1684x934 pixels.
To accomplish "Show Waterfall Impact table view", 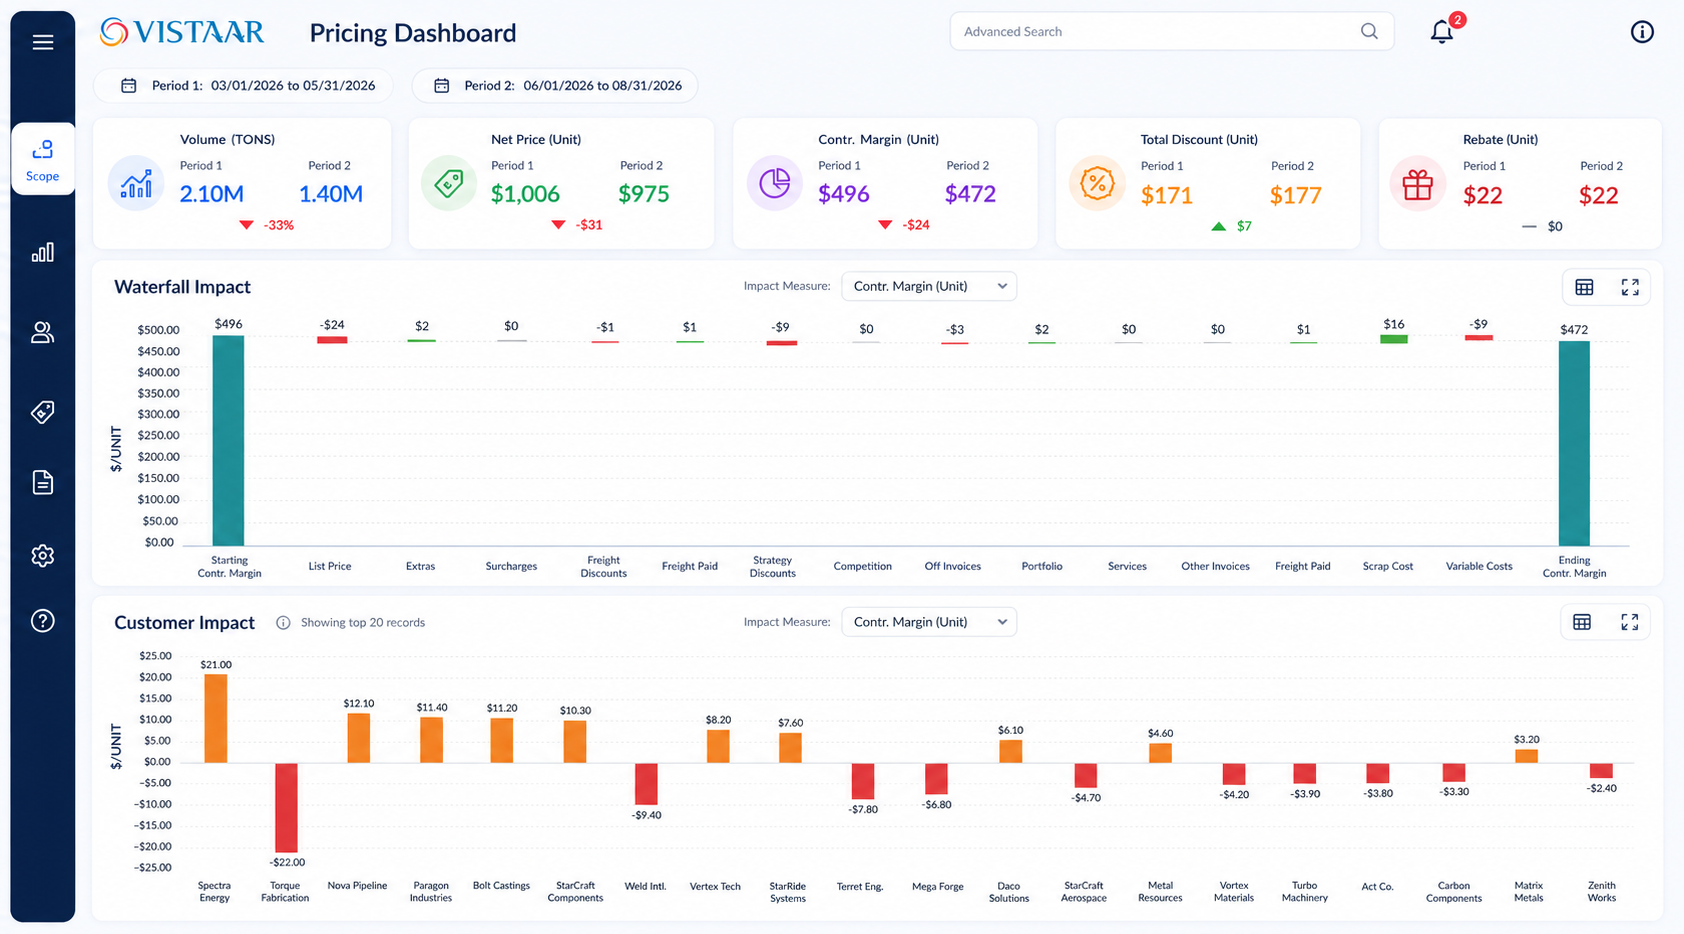I will [x=1584, y=288].
